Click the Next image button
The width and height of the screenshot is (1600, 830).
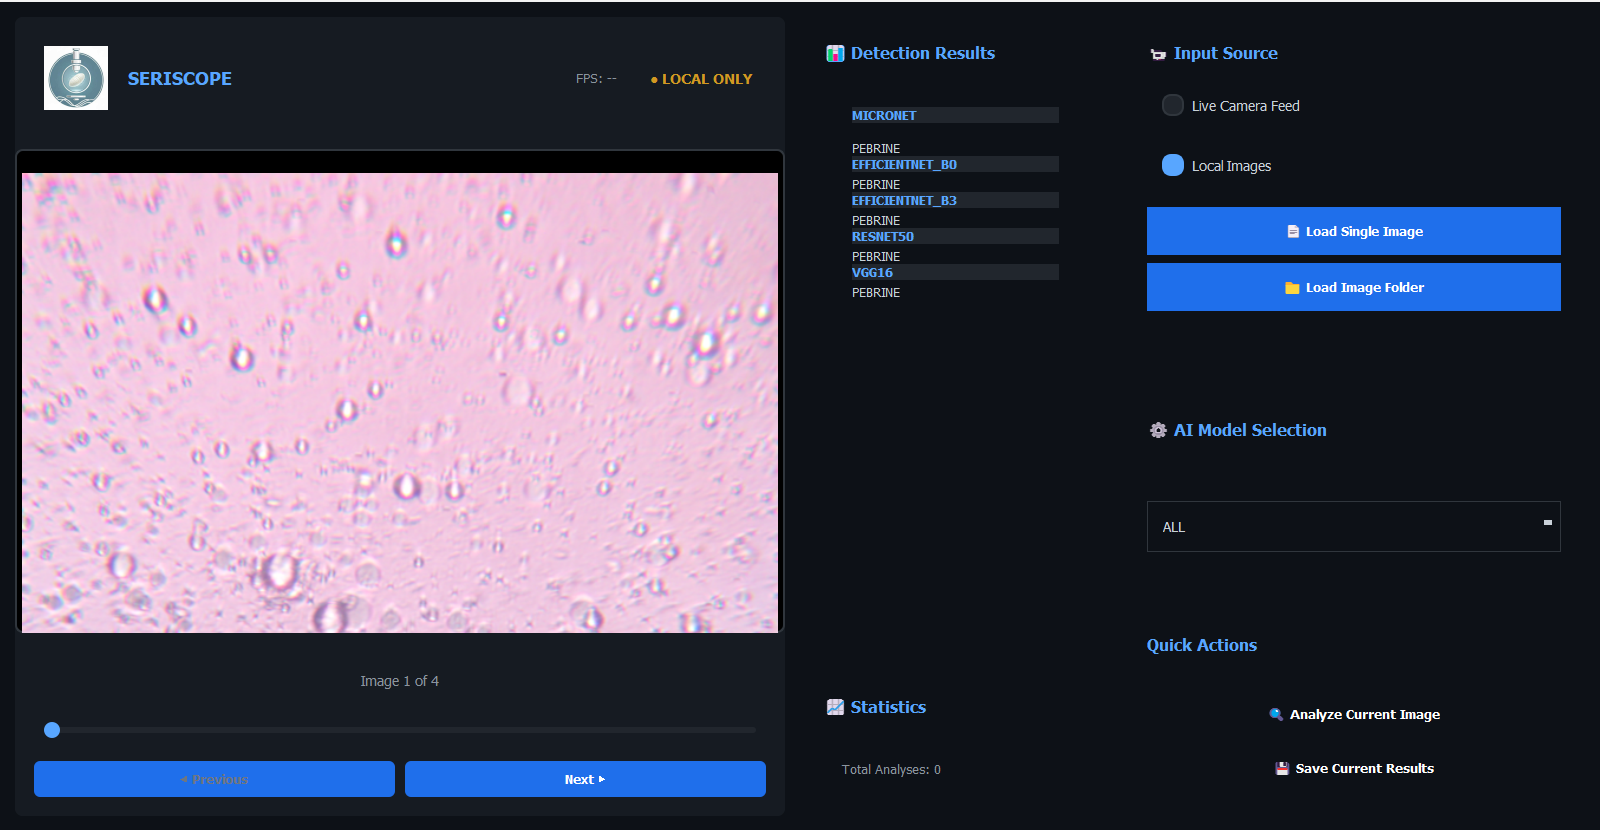(x=585, y=779)
